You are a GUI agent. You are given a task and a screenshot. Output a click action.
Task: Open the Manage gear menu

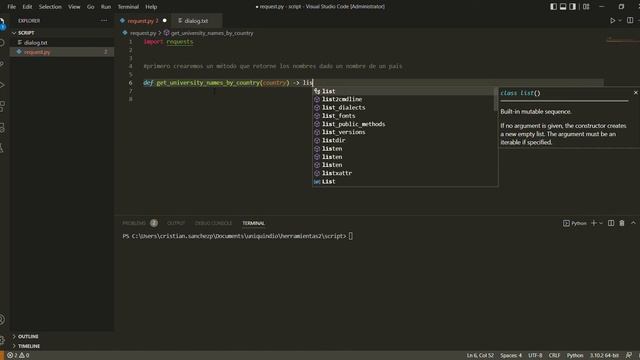point(2,340)
